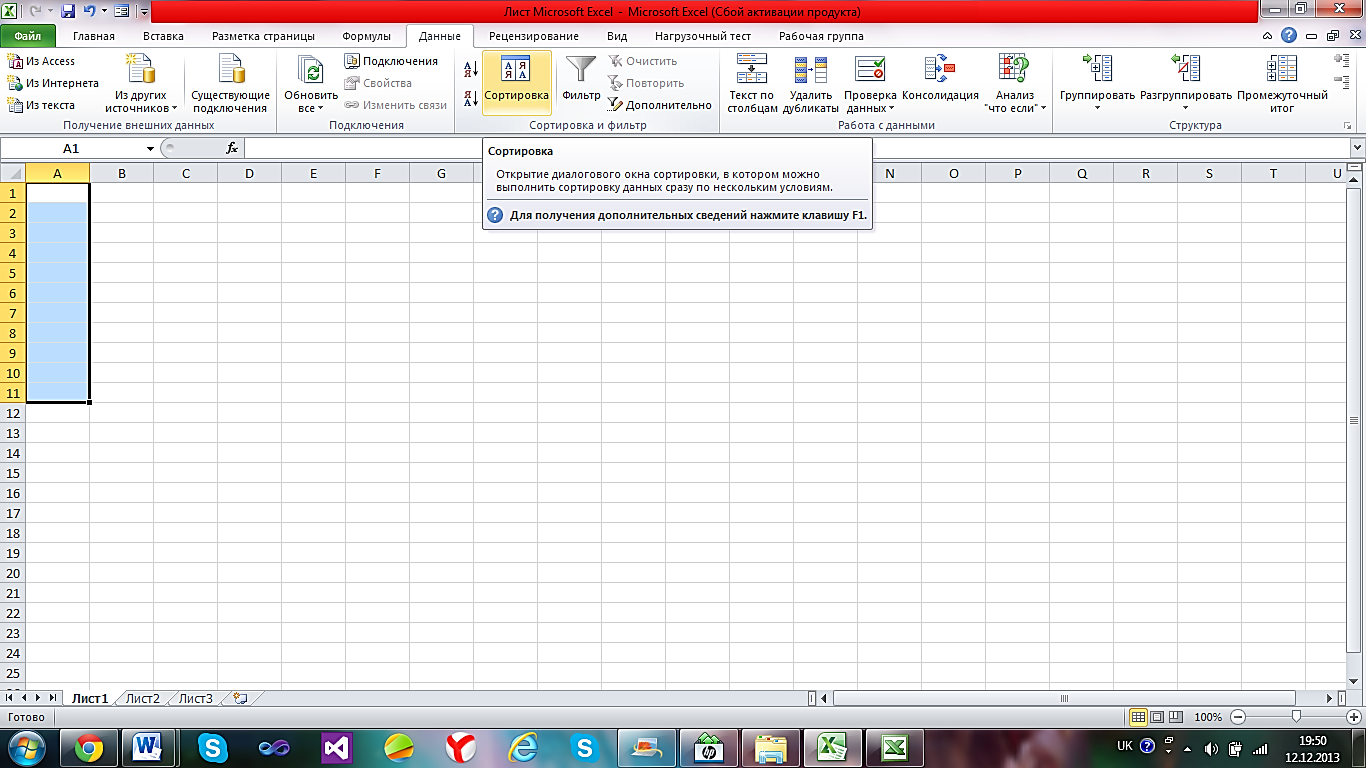The image size is (1366, 768).
Task: Click Текст по столбцам
Action: pyautogui.click(x=752, y=84)
